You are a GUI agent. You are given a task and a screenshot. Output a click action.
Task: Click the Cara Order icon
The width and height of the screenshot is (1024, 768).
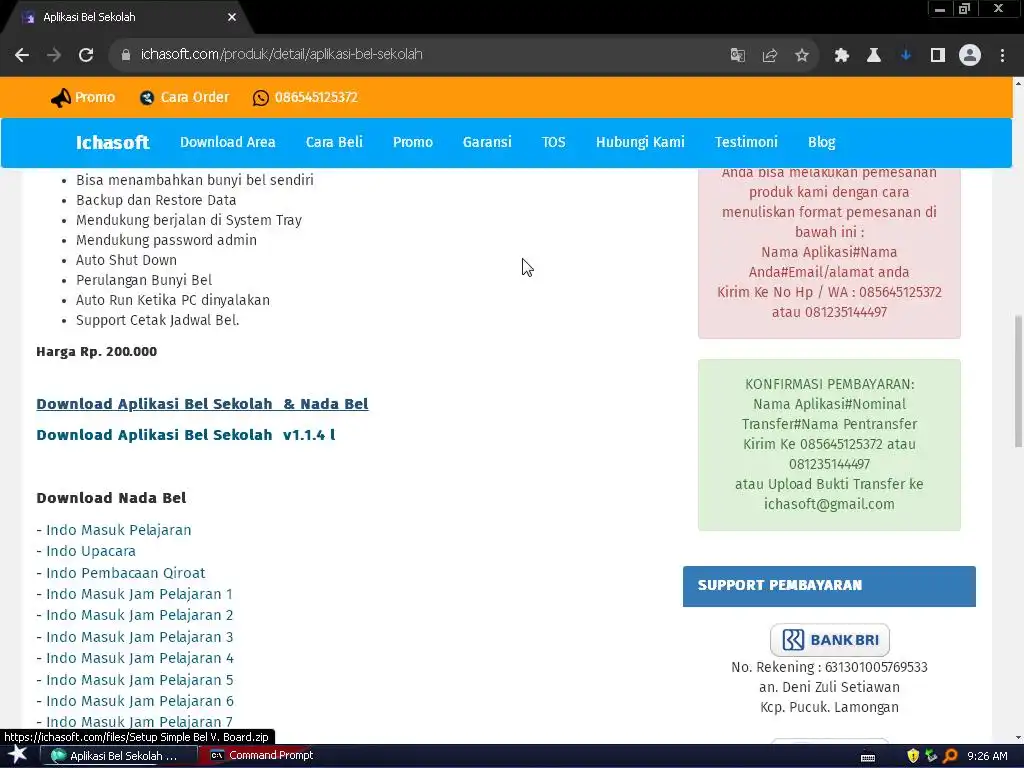point(147,97)
